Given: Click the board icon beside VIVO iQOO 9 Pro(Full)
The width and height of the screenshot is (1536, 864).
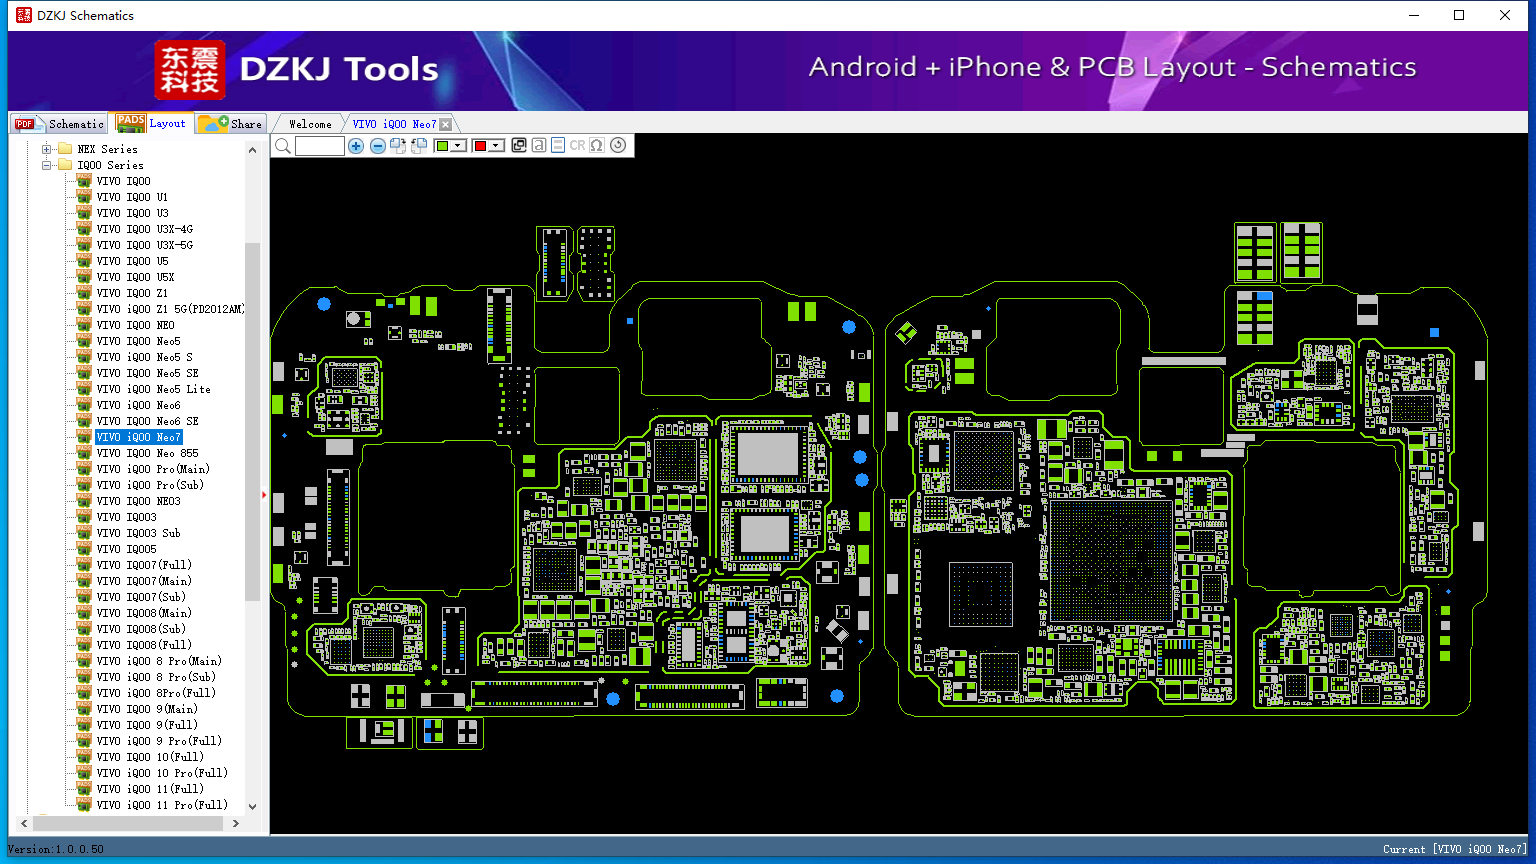Looking at the screenshot, I should point(84,741).
